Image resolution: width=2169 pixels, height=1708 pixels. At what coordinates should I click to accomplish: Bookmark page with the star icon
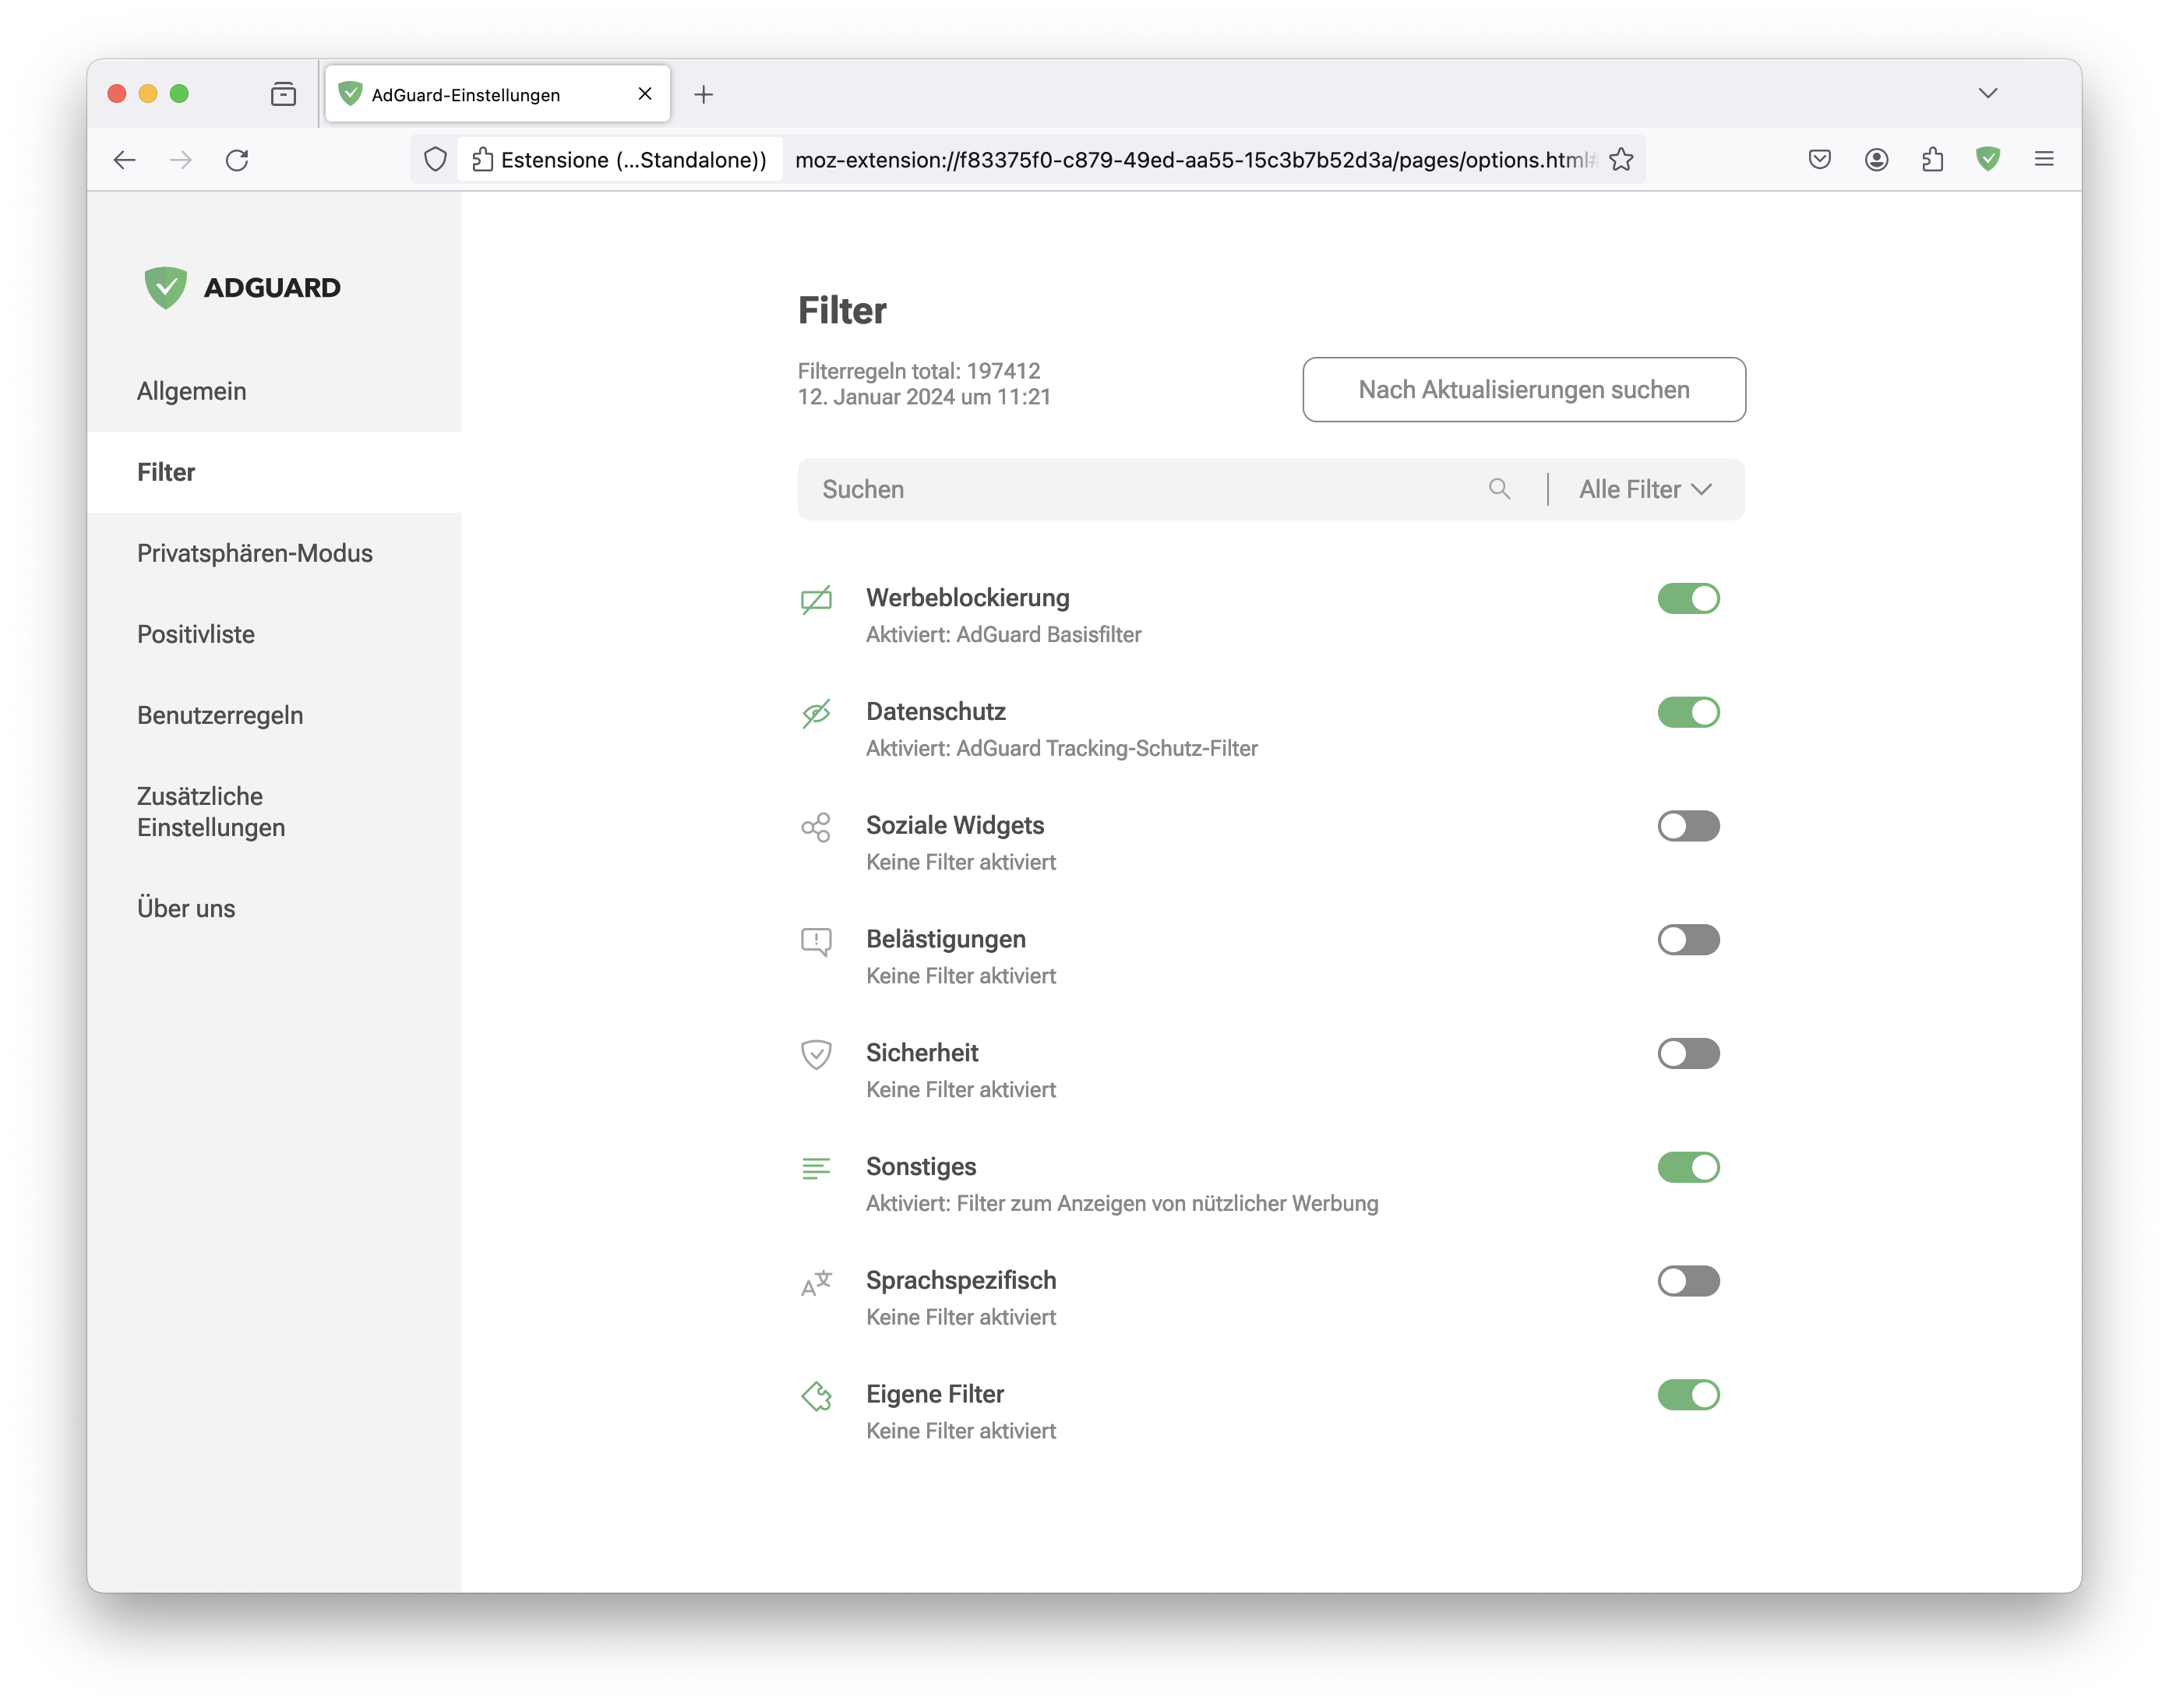coord(1621,159)
